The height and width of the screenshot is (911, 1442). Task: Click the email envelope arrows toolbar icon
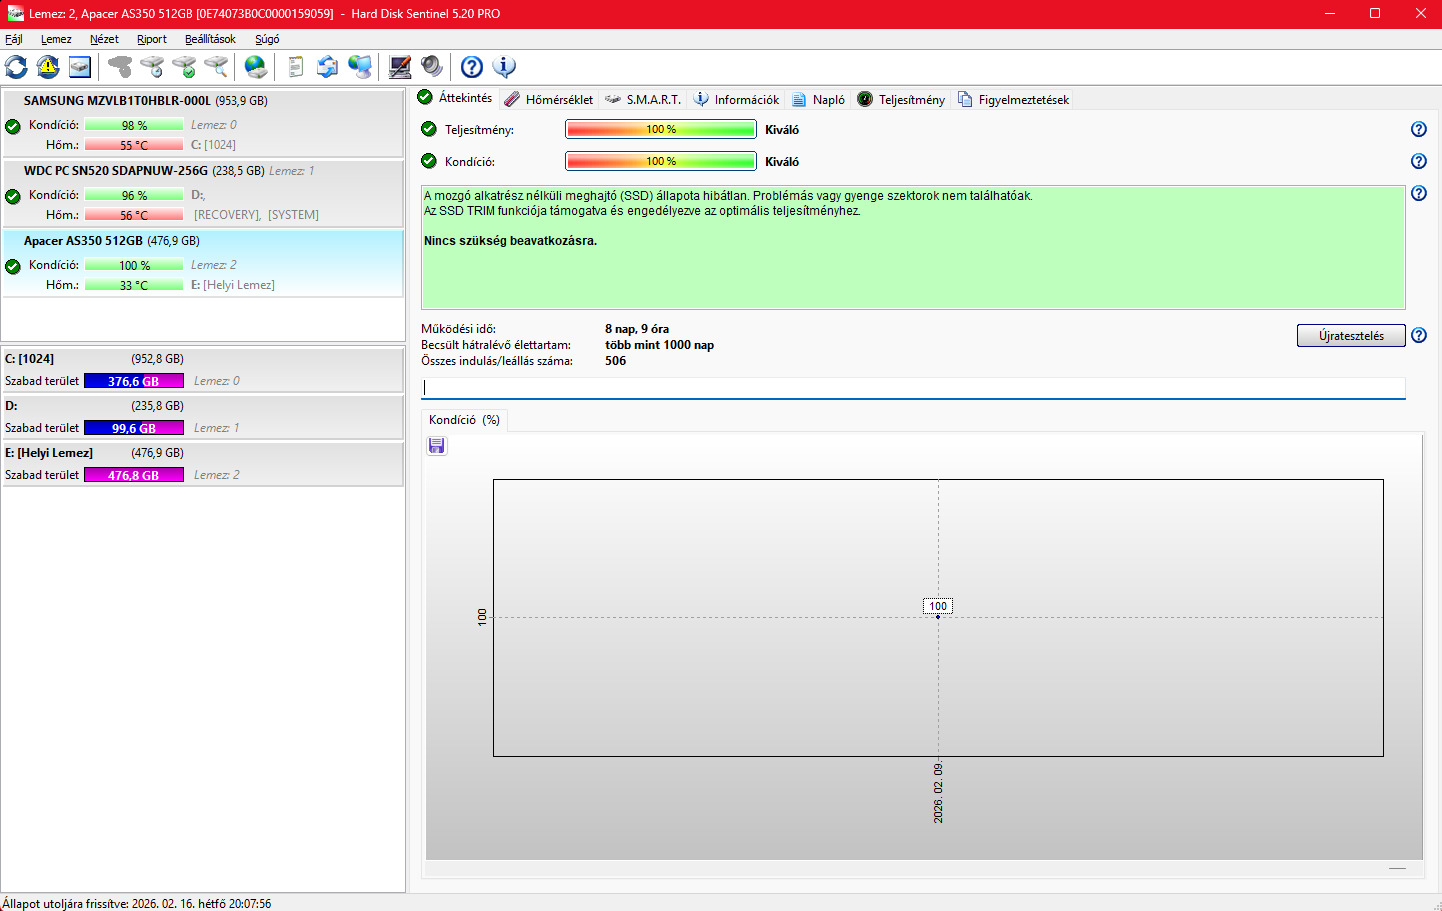tap(328, 67)
